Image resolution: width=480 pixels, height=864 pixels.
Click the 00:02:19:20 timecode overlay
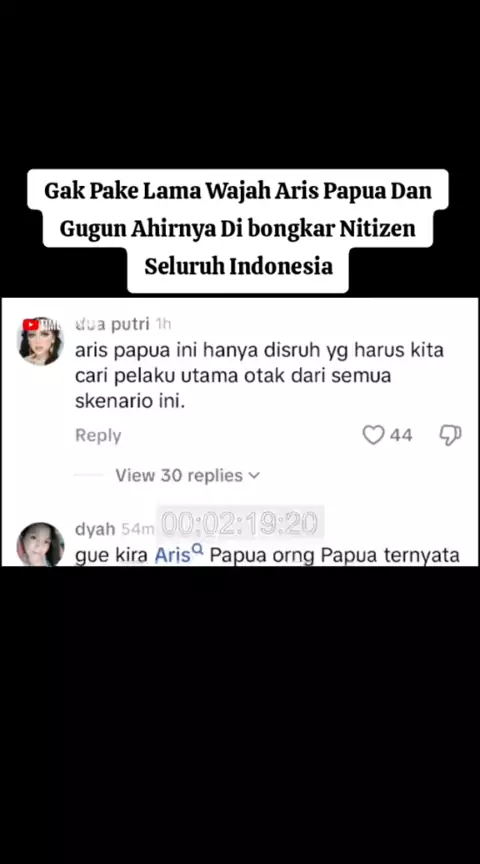tap(240, 523)
